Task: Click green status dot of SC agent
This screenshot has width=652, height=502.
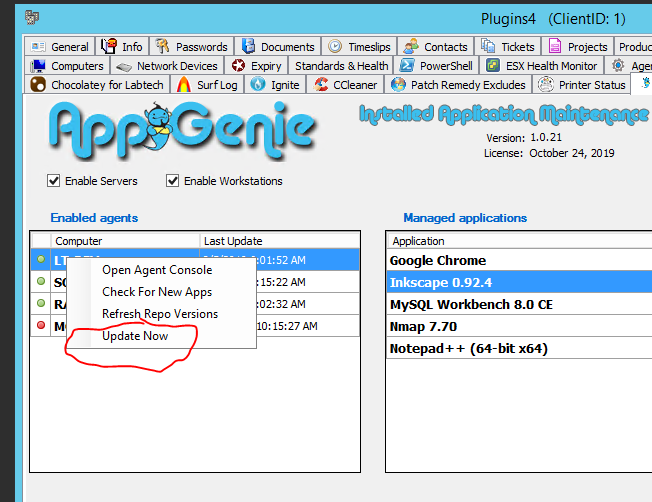Action: (41, 281)
